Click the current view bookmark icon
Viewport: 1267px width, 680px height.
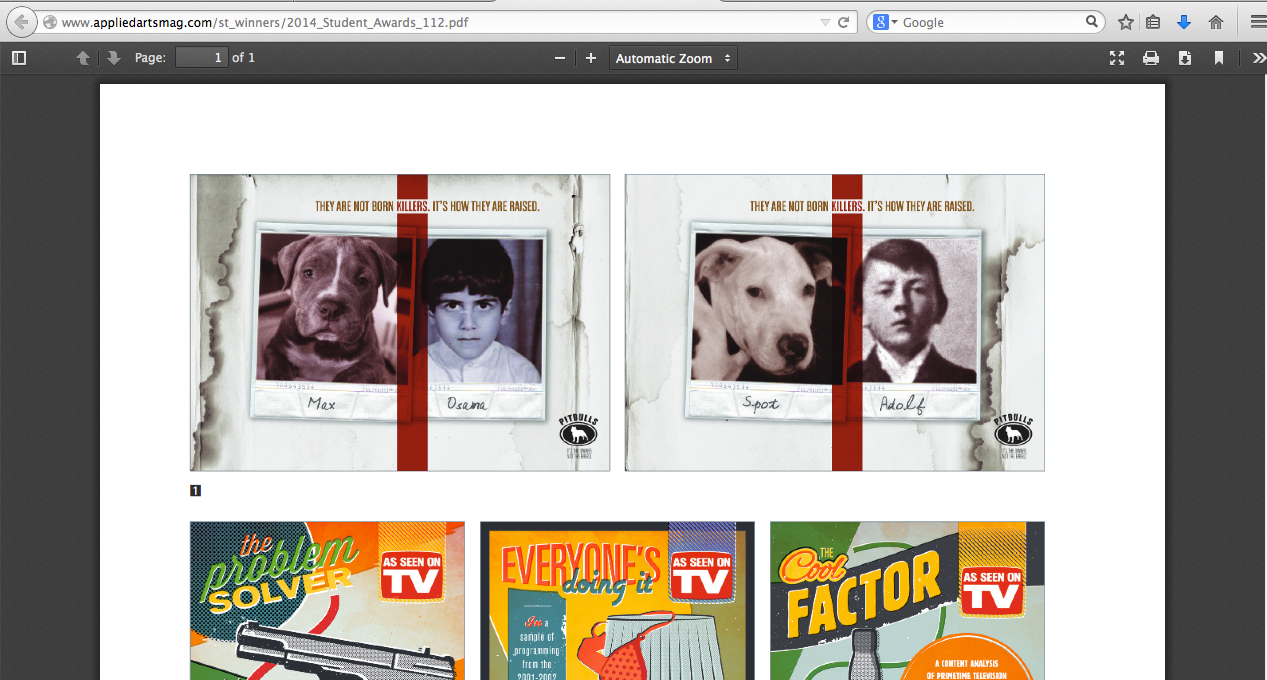point(1219,58)
